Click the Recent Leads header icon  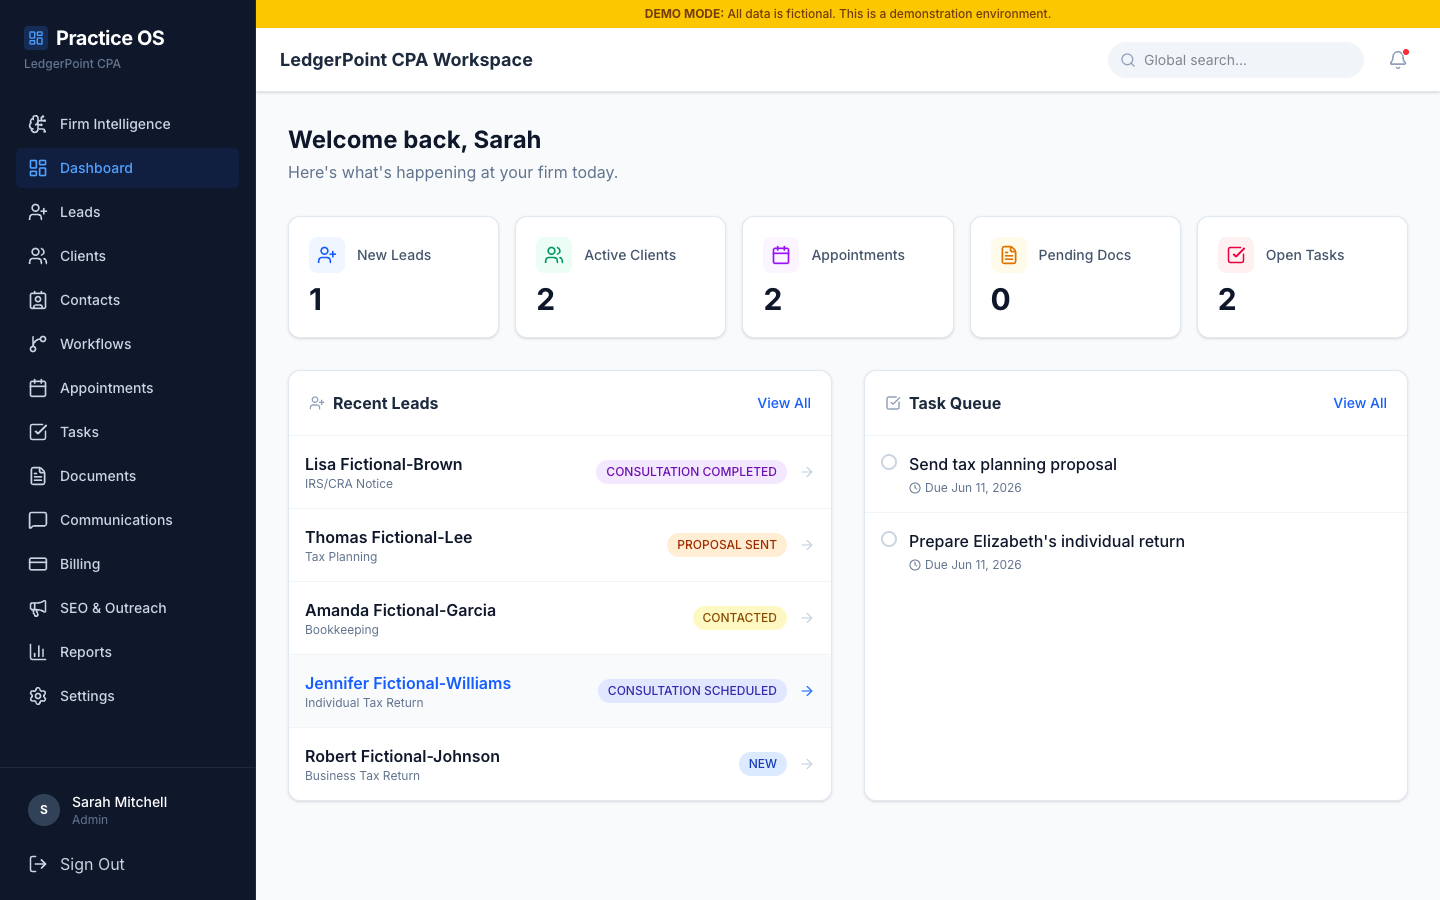(317, 403)
